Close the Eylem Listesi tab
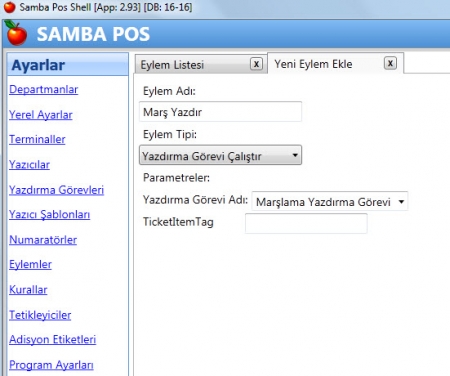 click(256, 64)
